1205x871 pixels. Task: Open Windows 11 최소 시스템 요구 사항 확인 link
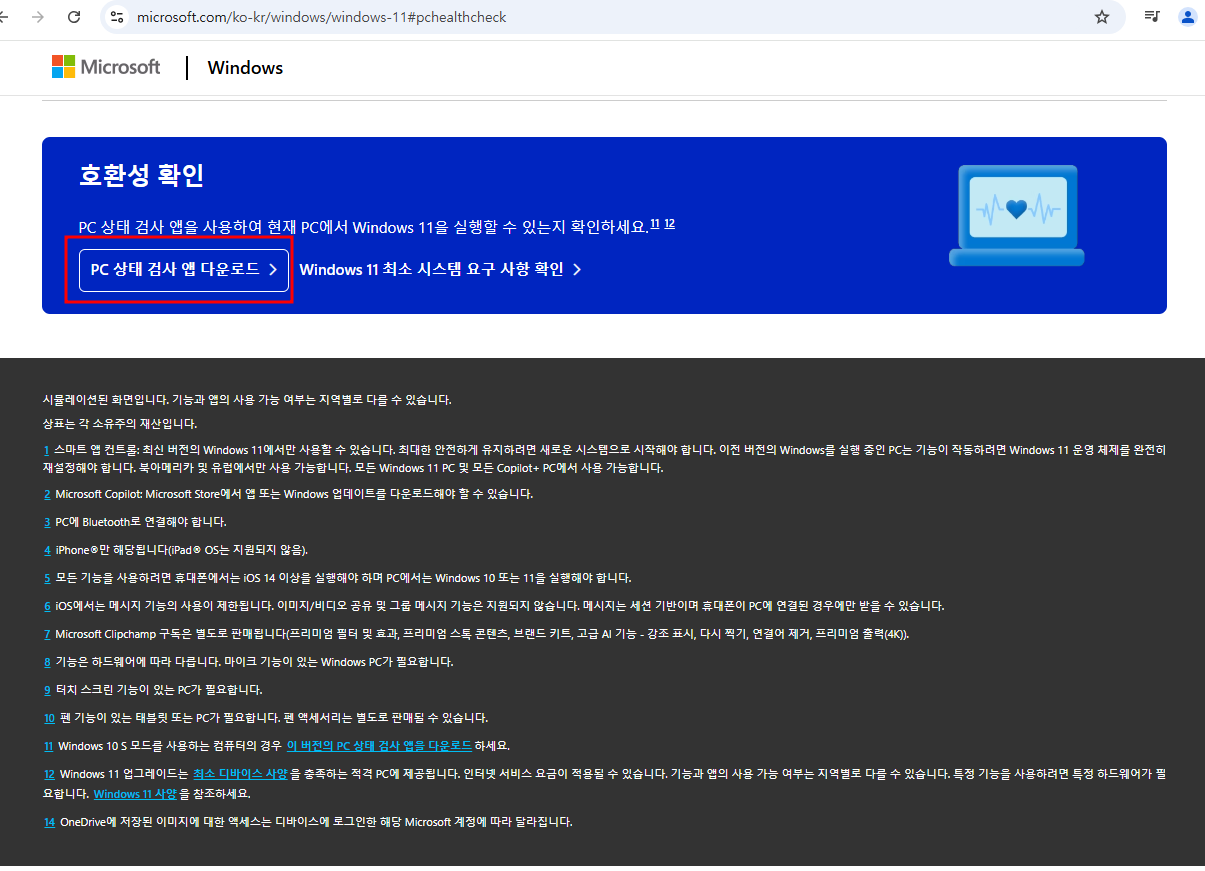440,269
